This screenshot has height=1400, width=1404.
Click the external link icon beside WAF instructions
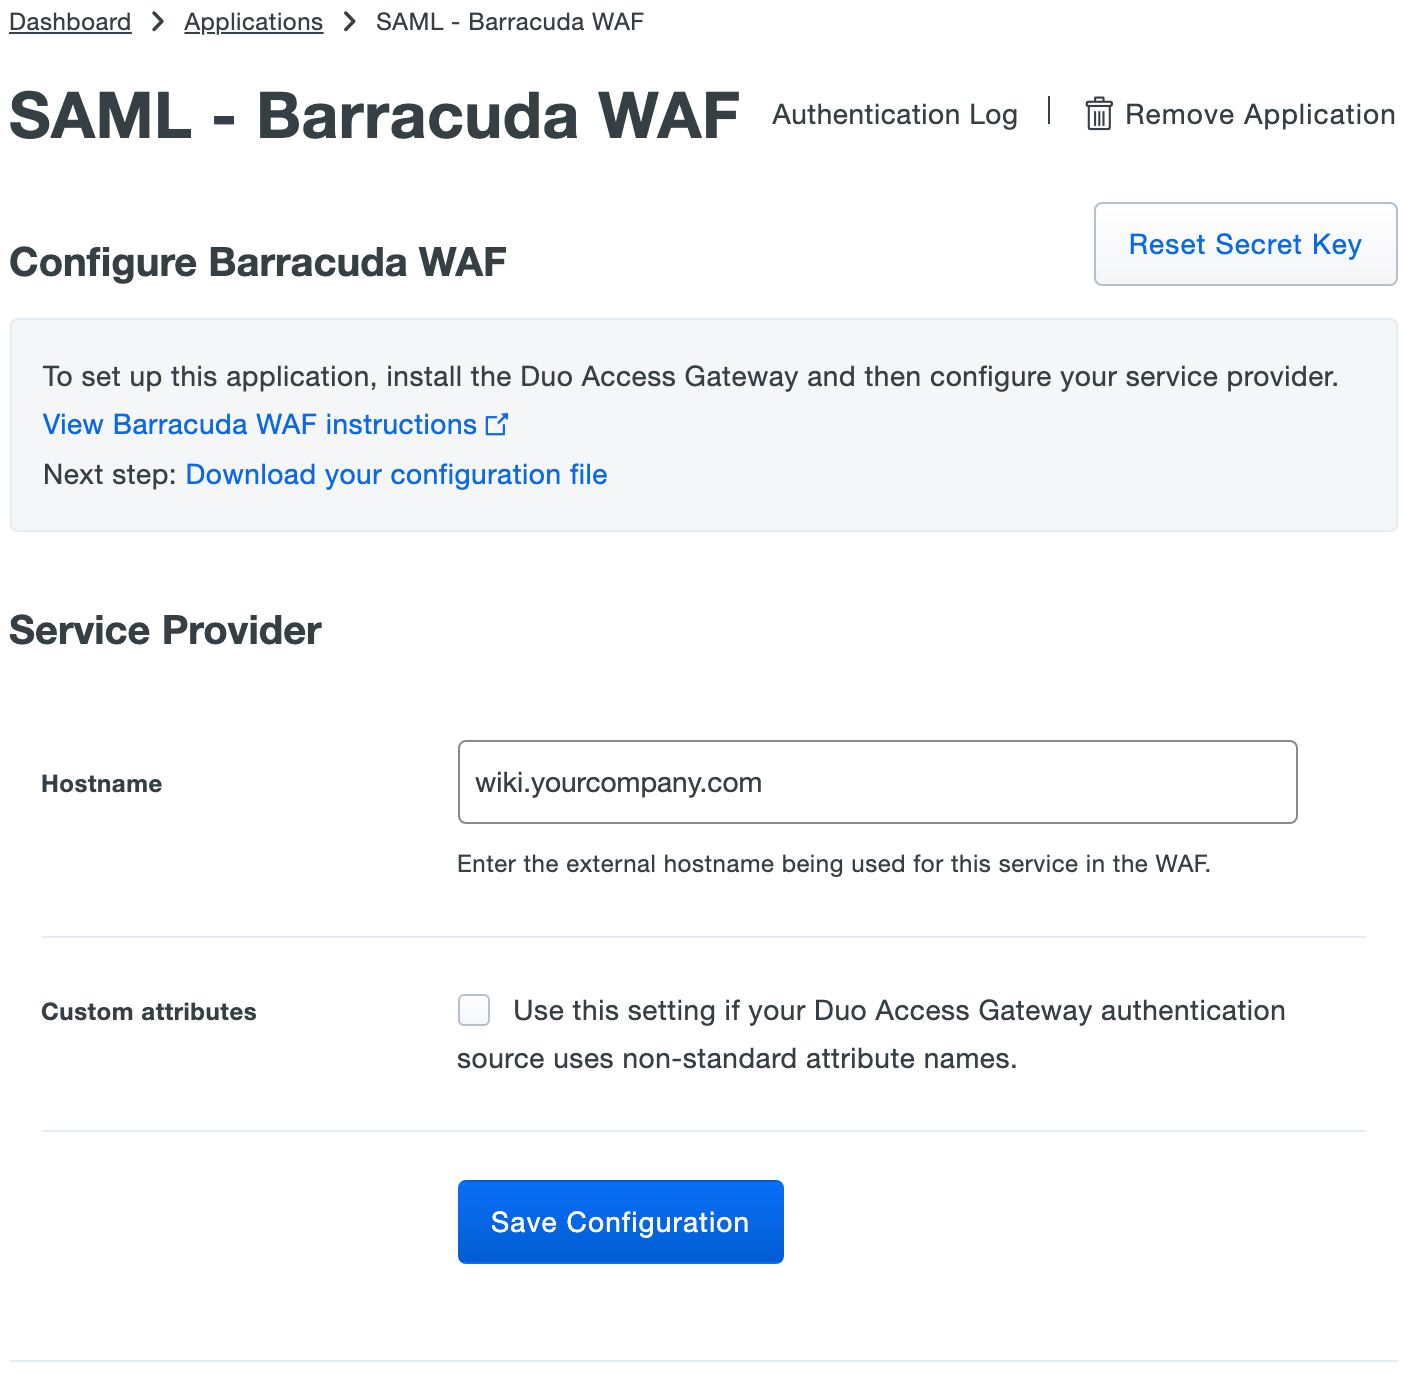[x=497, y=424]
